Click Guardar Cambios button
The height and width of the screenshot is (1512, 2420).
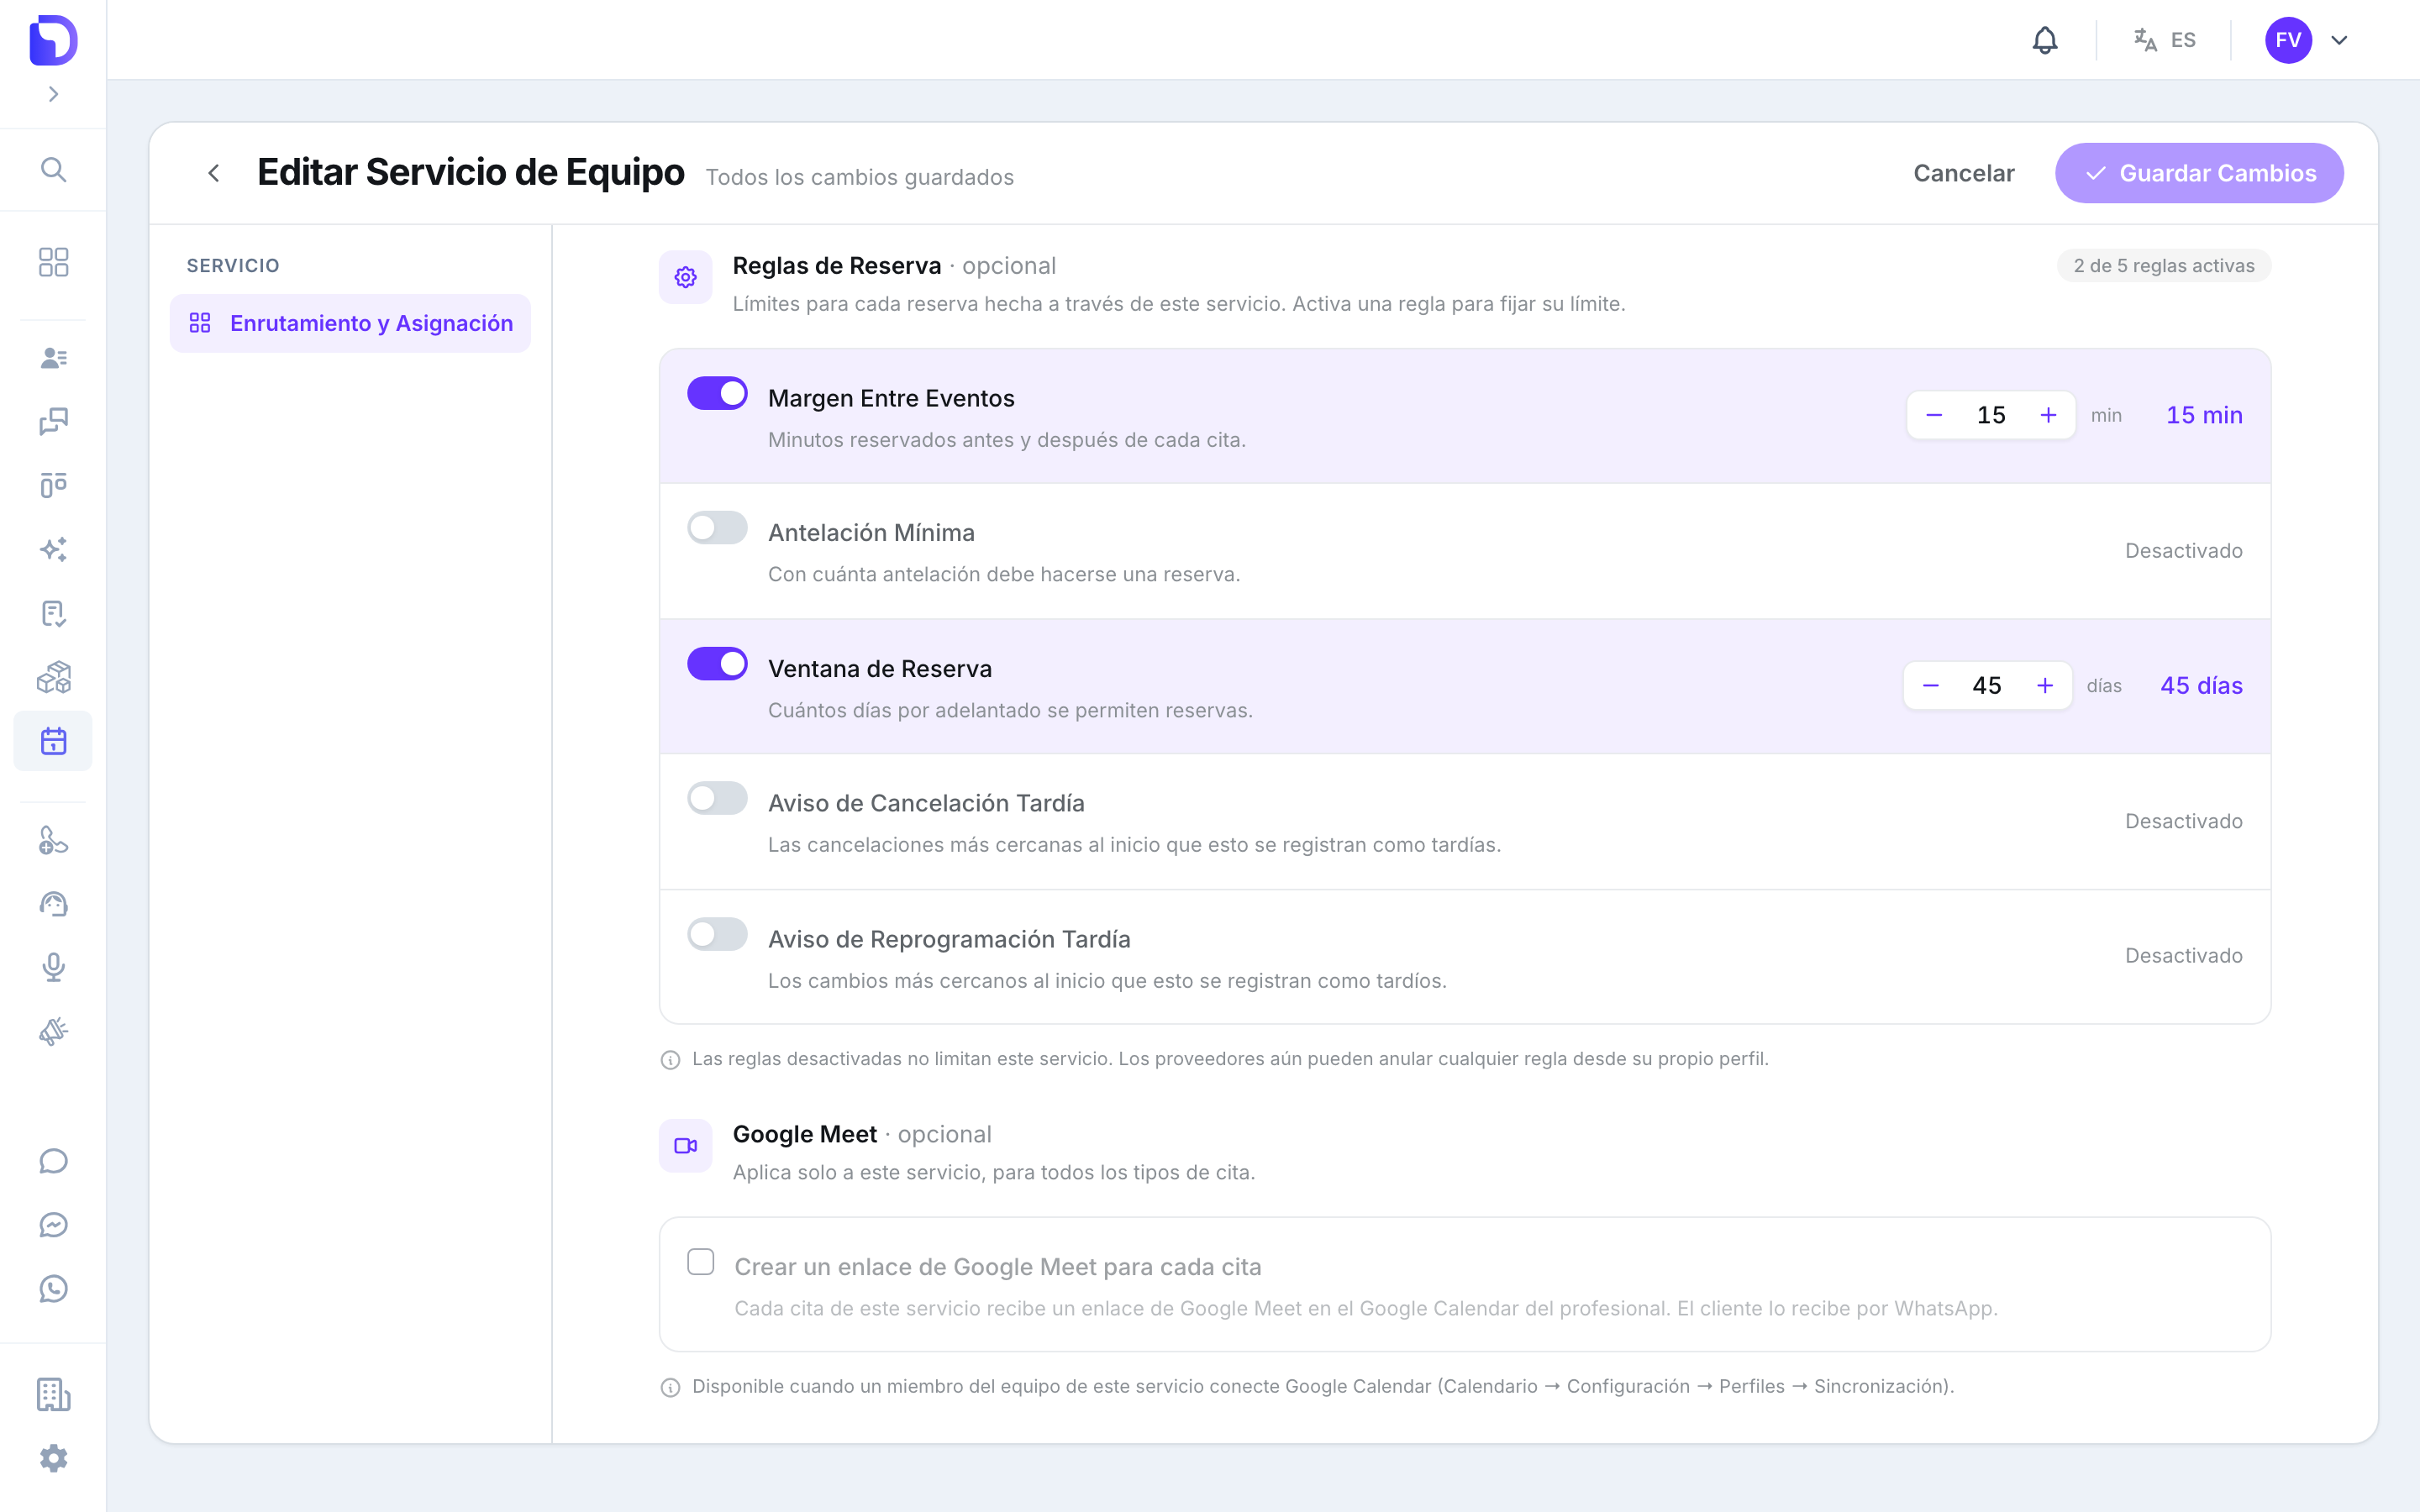[x=2199, y=173]
